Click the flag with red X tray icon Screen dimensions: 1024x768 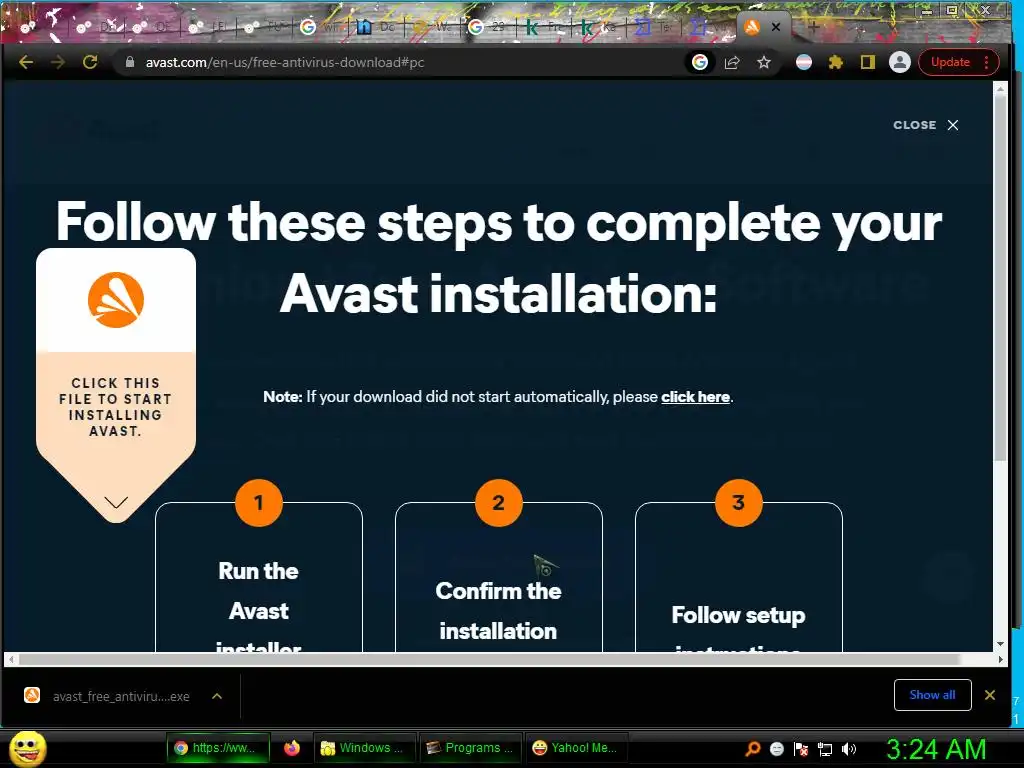[801, 749]
